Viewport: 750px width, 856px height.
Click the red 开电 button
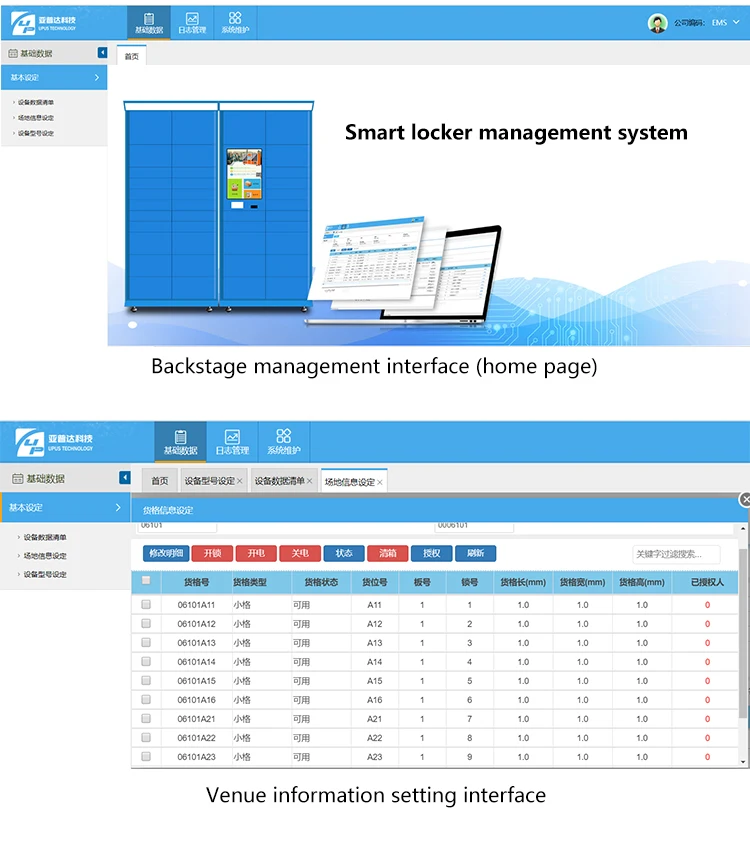[256, 553]
